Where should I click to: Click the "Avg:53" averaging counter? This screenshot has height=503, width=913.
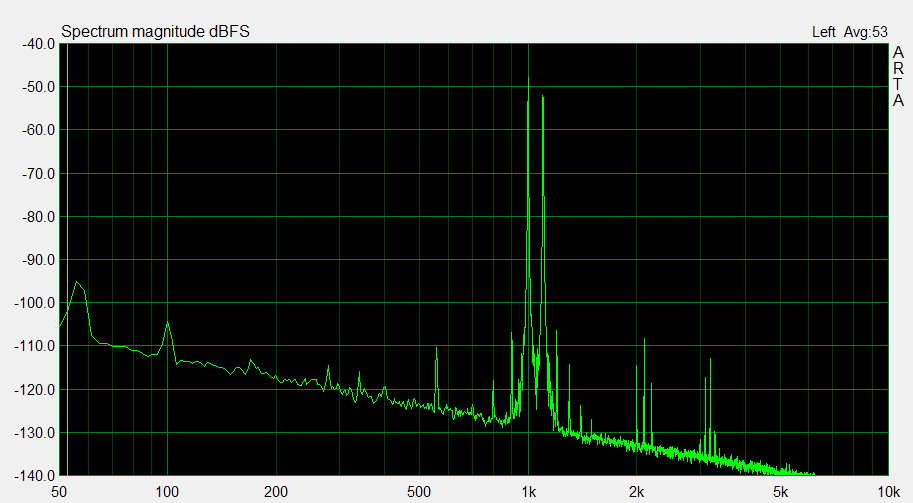866,32
